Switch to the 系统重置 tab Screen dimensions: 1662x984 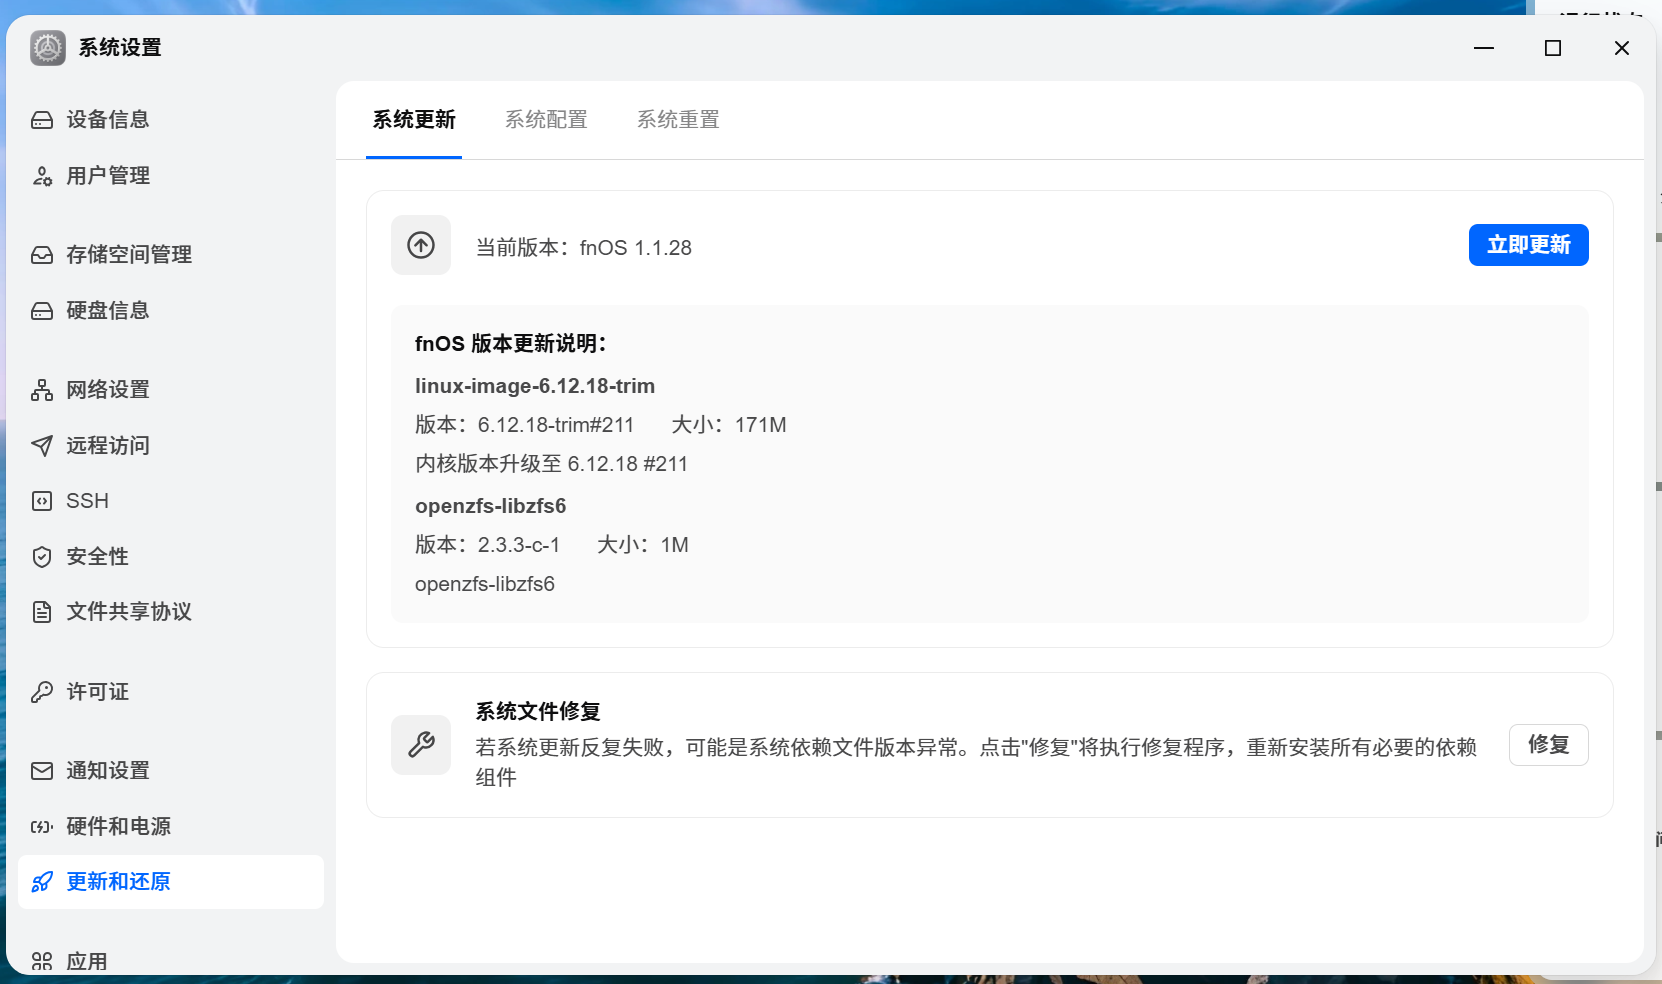tap(678, 120)
